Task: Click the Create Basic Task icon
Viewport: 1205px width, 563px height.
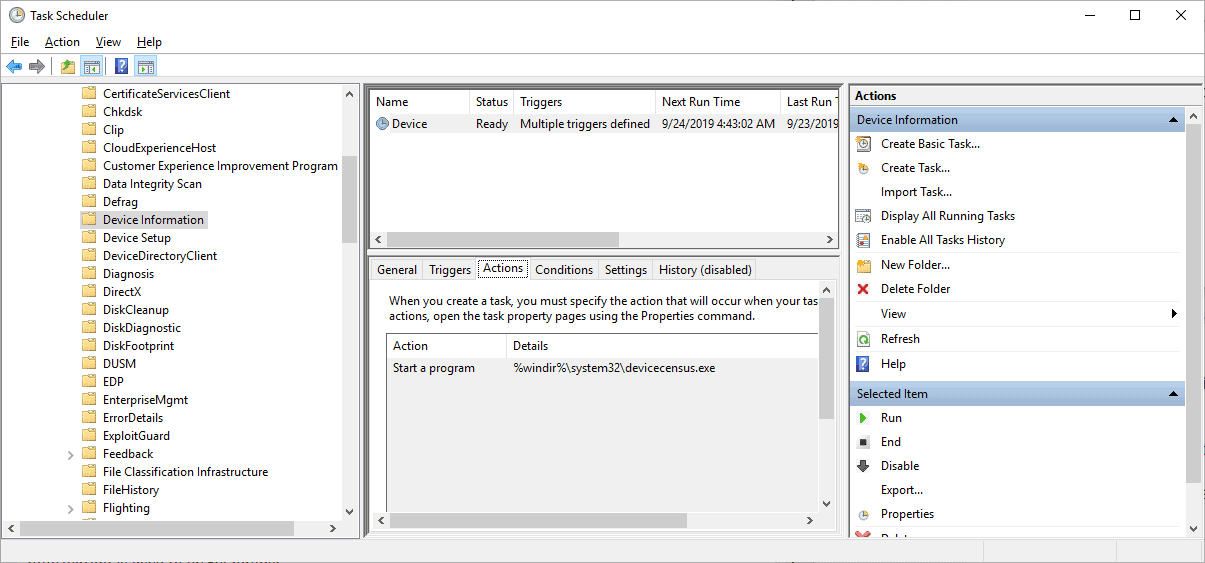Action: click(863, 144)
